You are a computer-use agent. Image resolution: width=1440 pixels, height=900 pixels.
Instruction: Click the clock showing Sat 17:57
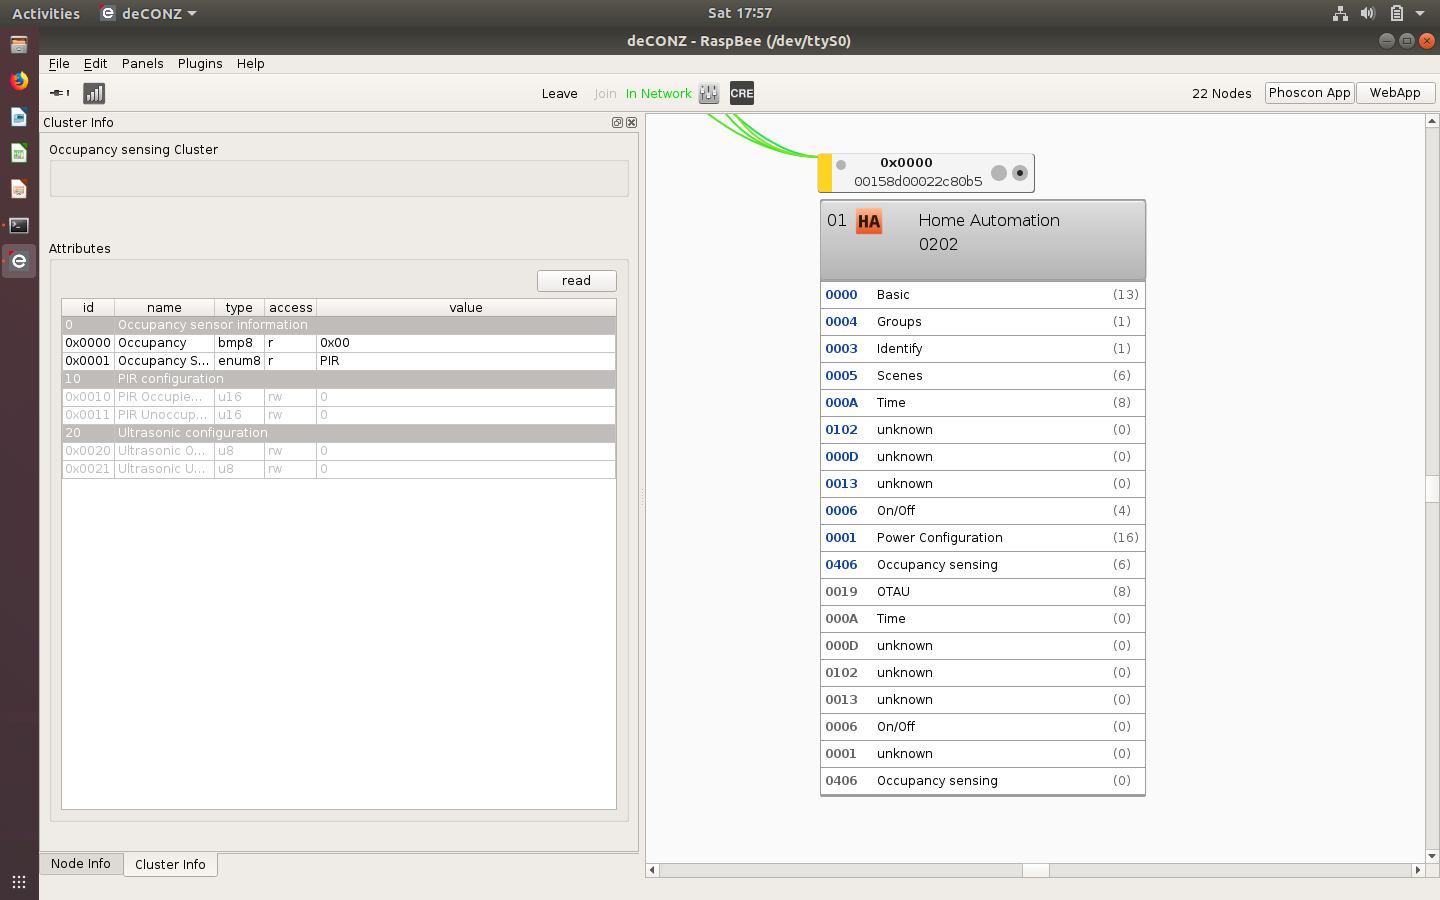[x=740, y=13]
